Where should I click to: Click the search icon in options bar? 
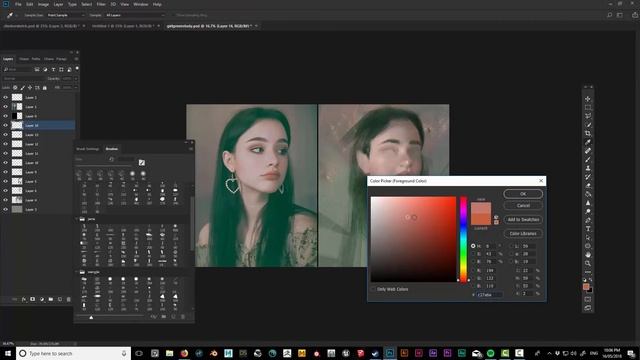pyautogui.click(x=609, y=15)
